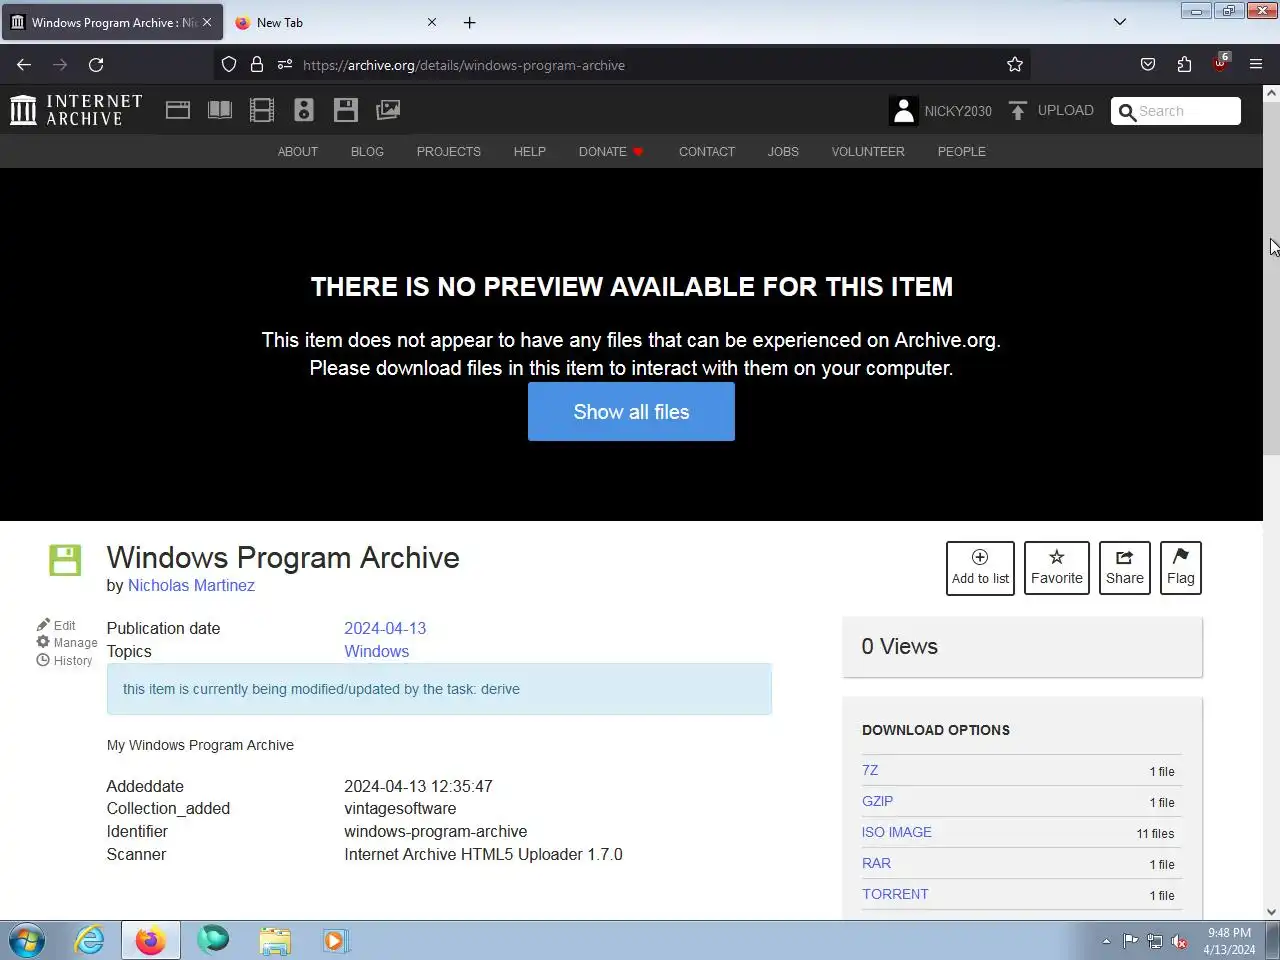
Task: Open the Audio speaker icon
Action: point(304,110)
